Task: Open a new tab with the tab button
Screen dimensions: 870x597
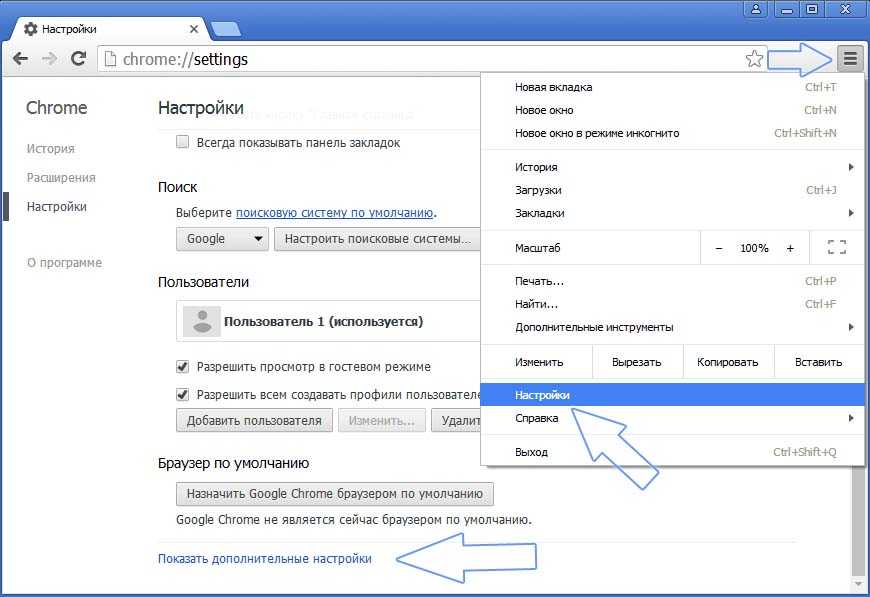Action: (x=226, y=29)
